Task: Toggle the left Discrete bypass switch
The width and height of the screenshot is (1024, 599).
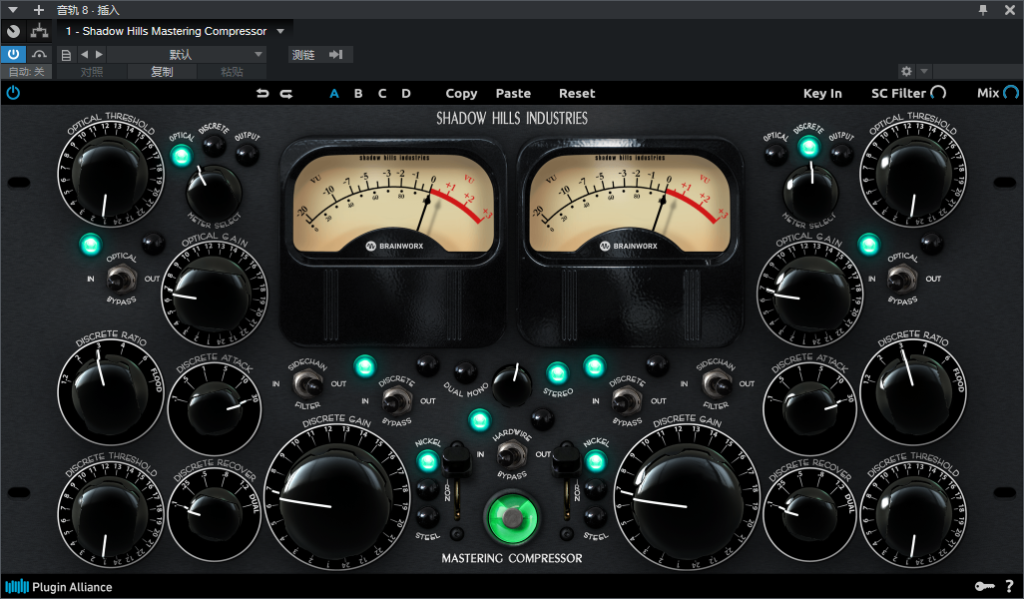Action: click(x=396, y=400)
